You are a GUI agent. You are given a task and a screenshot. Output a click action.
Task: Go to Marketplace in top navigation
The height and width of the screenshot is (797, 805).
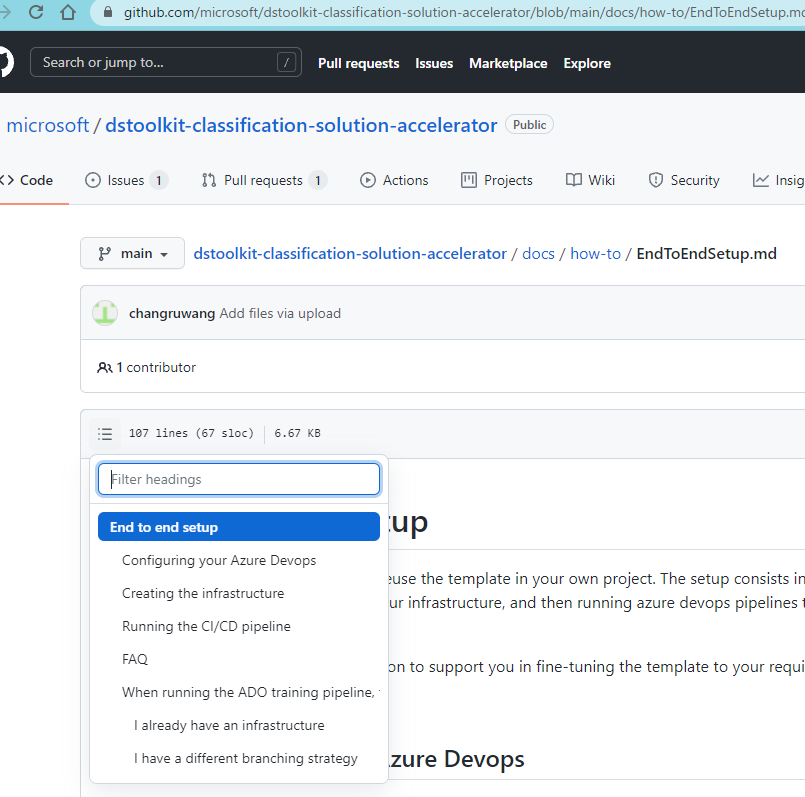508,63
